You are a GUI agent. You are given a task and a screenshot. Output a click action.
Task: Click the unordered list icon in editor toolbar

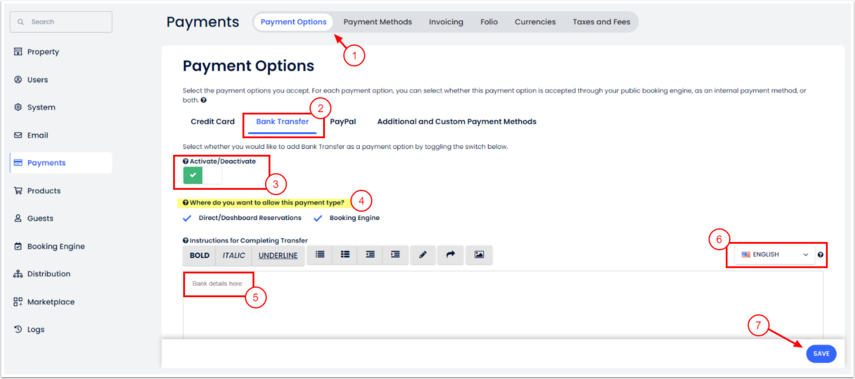(x=345, y=255)
